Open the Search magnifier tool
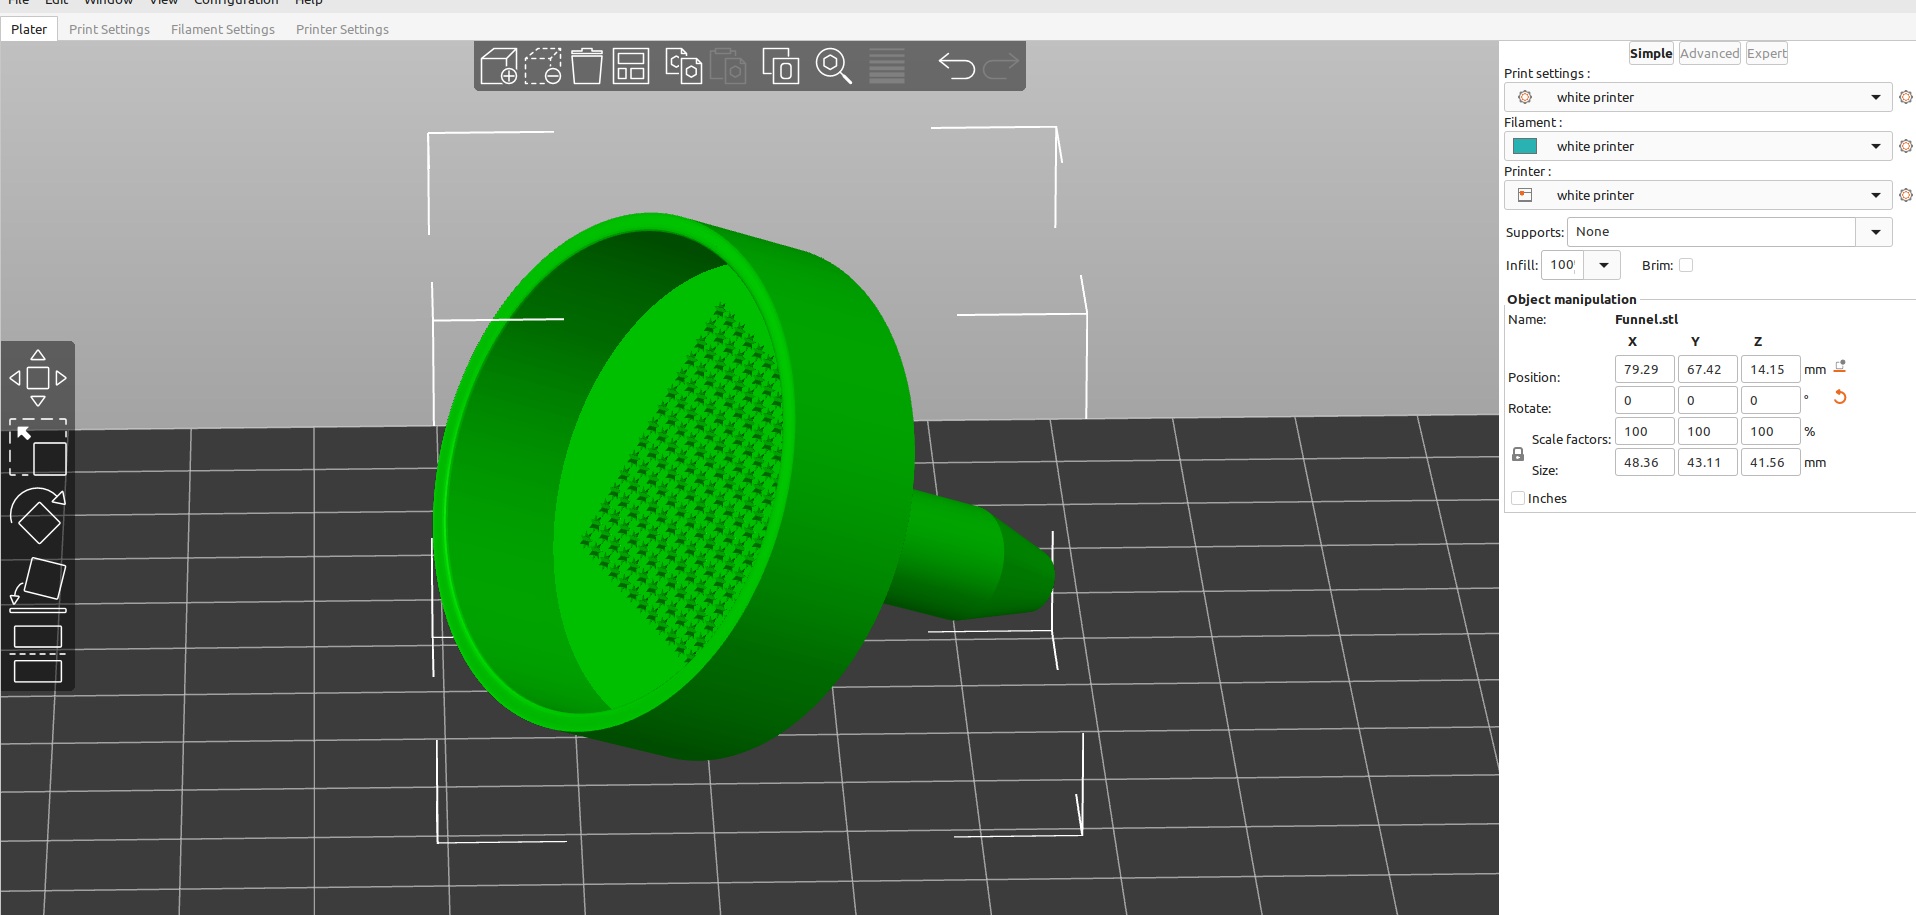 [x=833, y=66]
